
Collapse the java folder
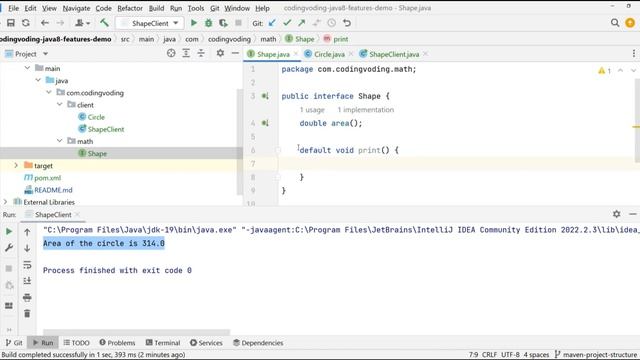38,80
